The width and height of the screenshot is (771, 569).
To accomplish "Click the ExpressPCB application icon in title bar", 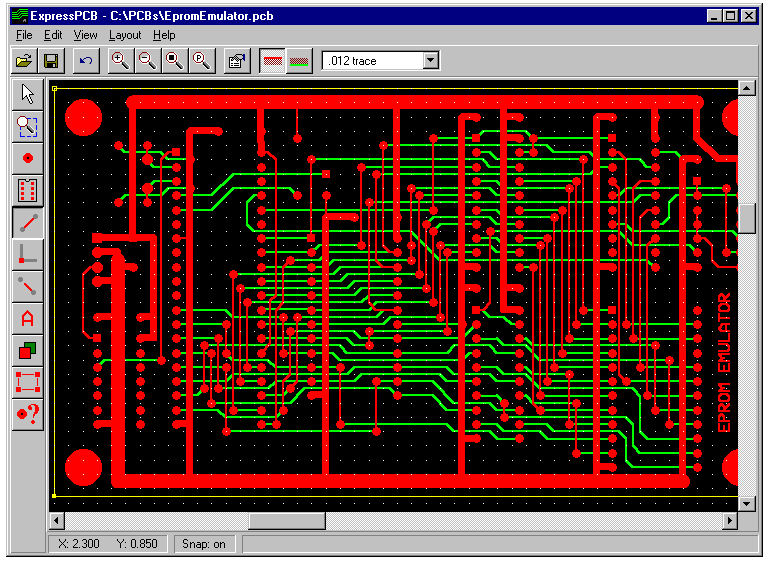I will [x=20, y=16].
